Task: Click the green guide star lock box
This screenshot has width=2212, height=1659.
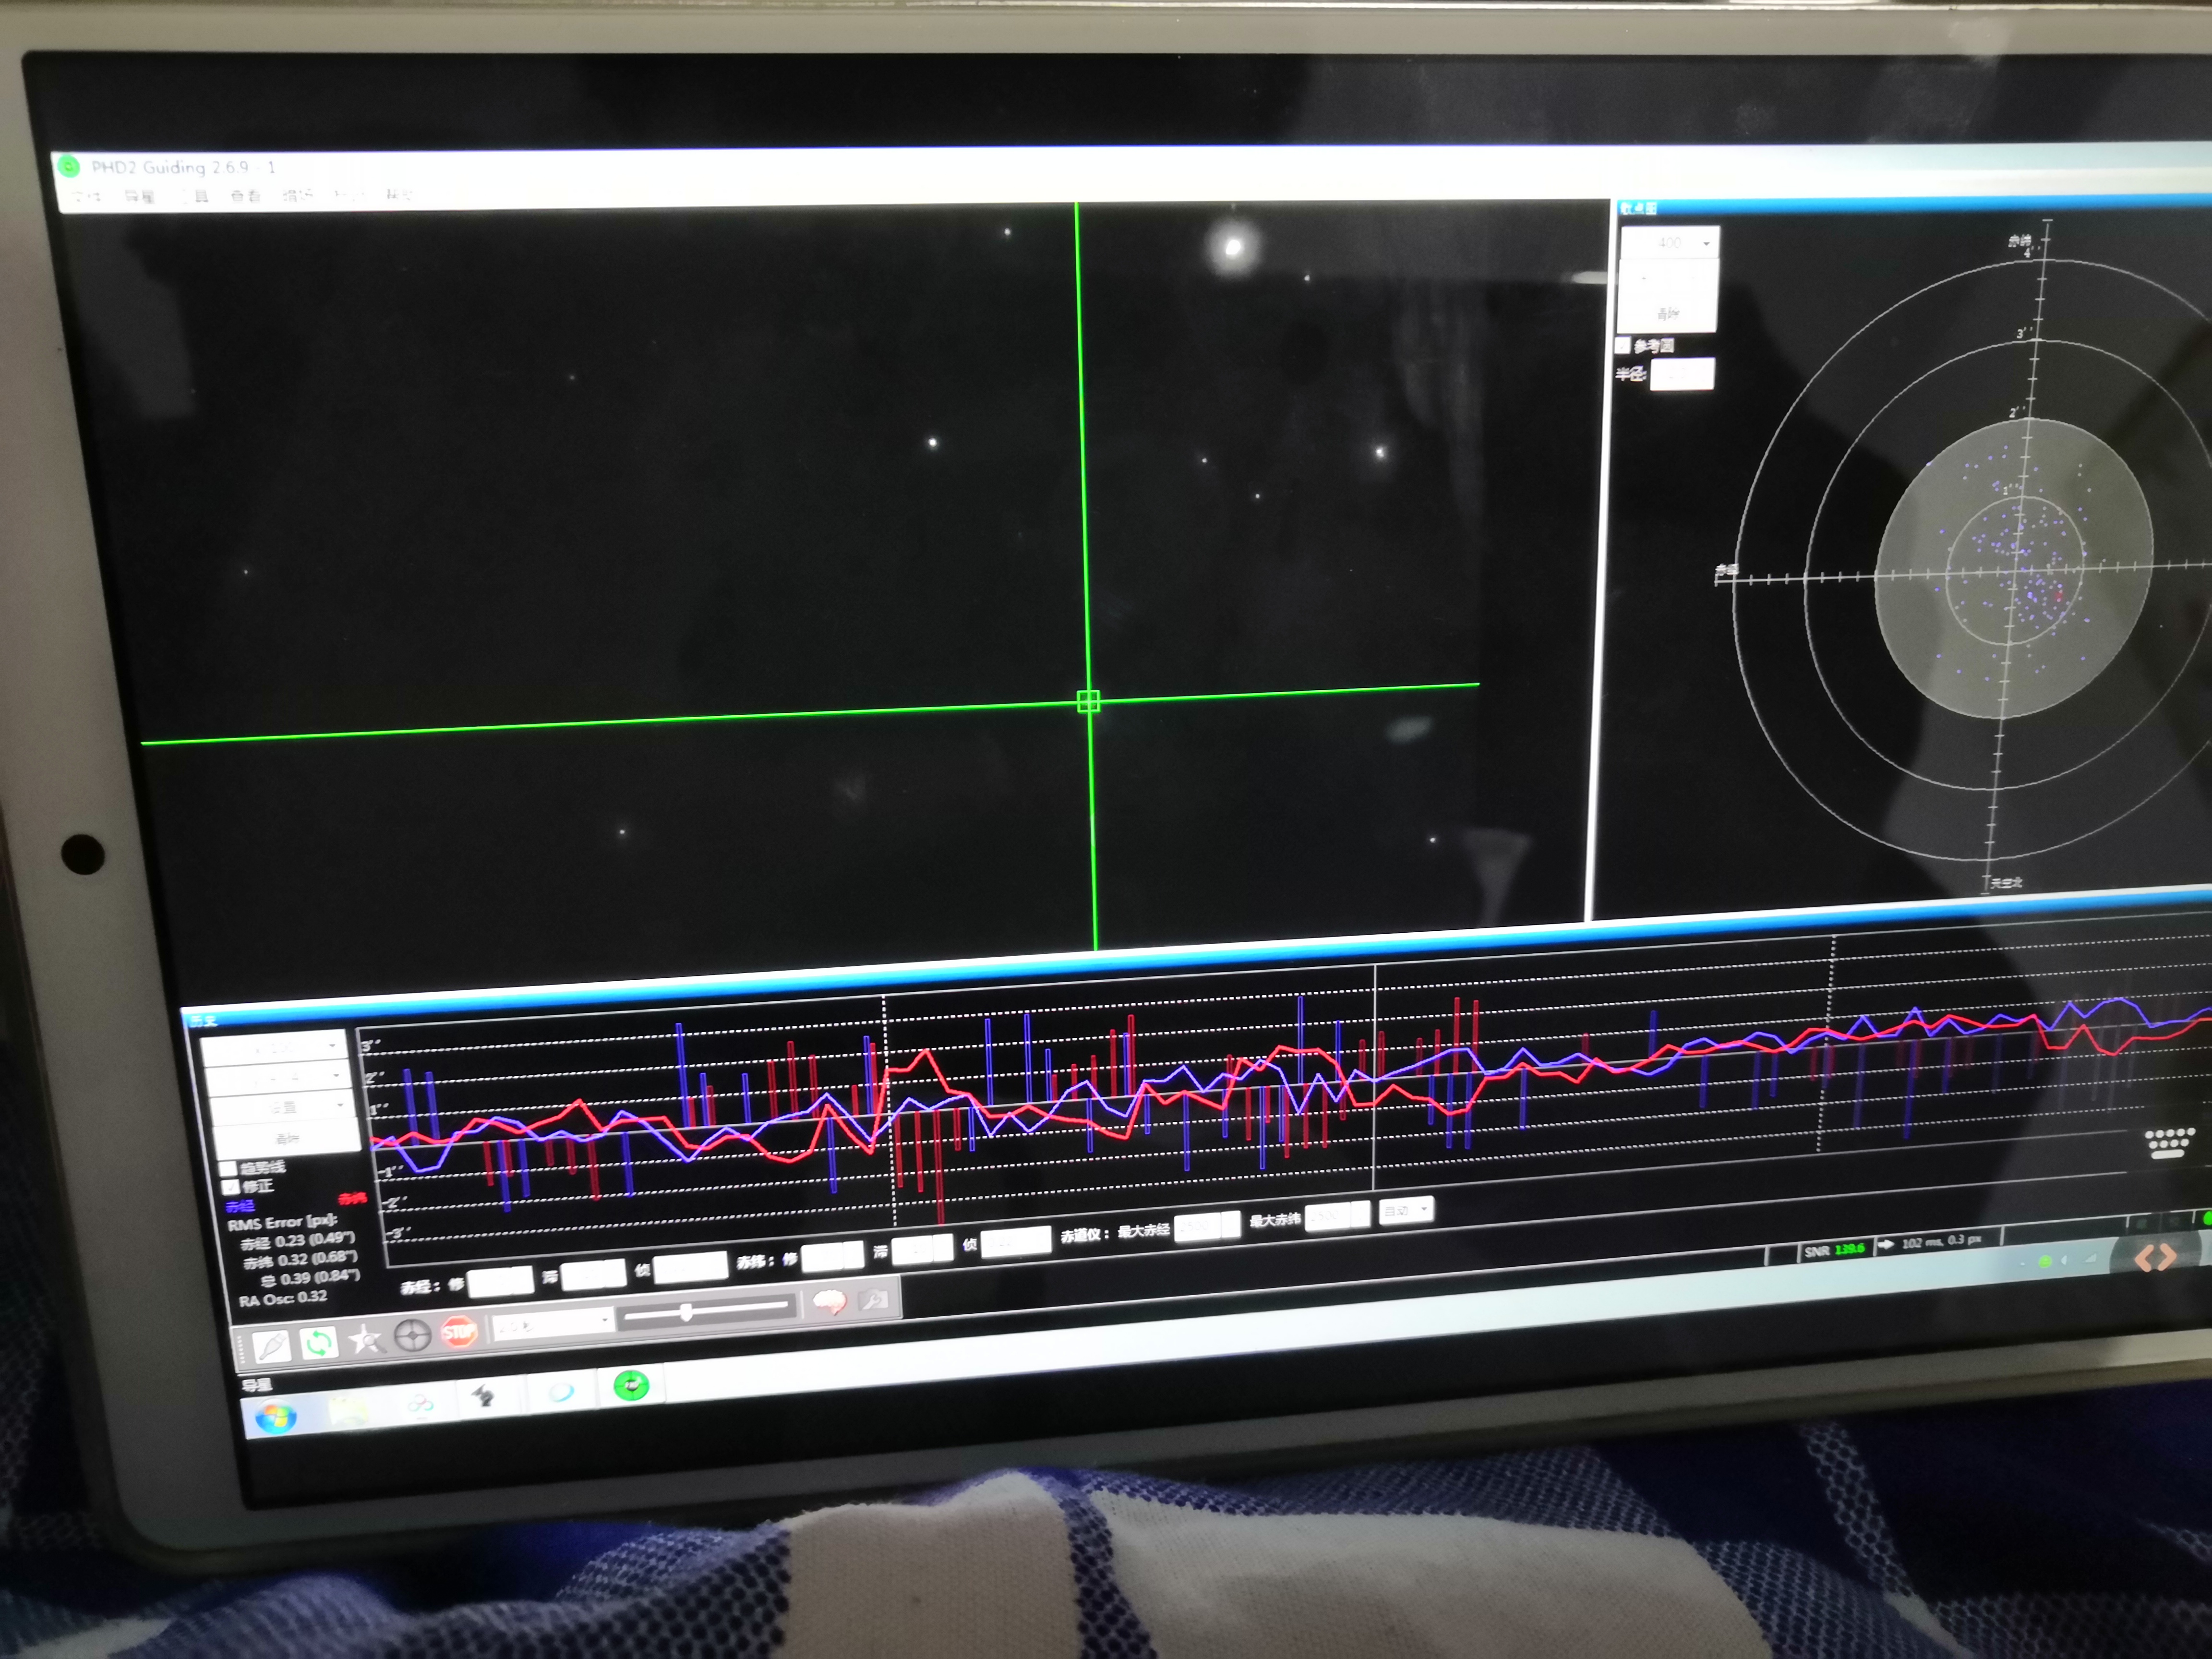Action: (1089, 701)
